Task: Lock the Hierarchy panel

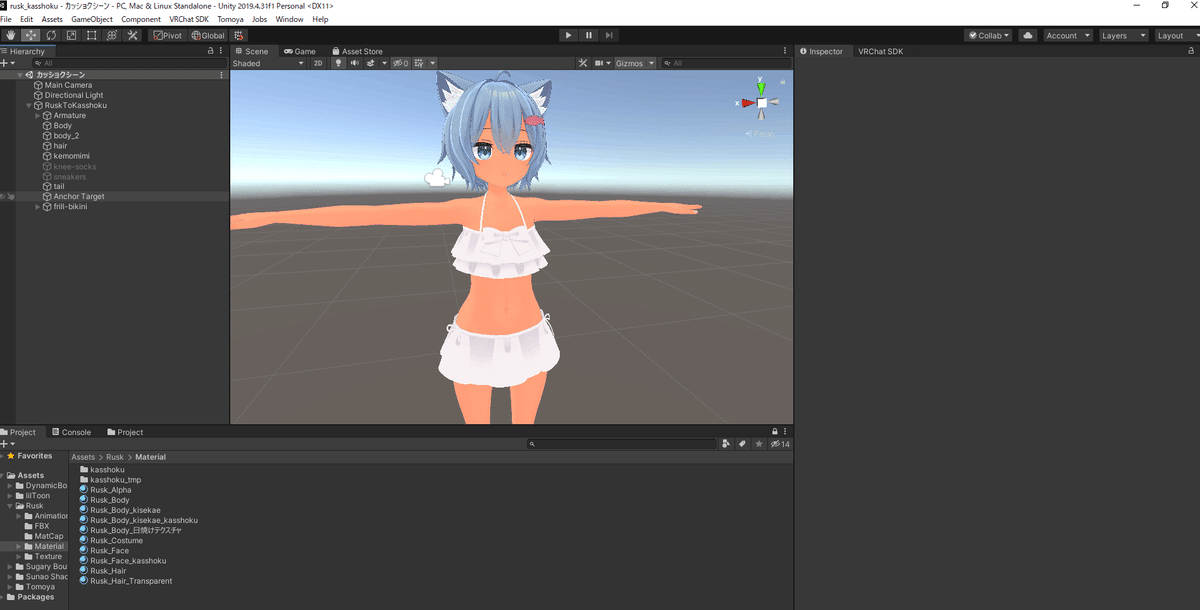Action: 209,51
